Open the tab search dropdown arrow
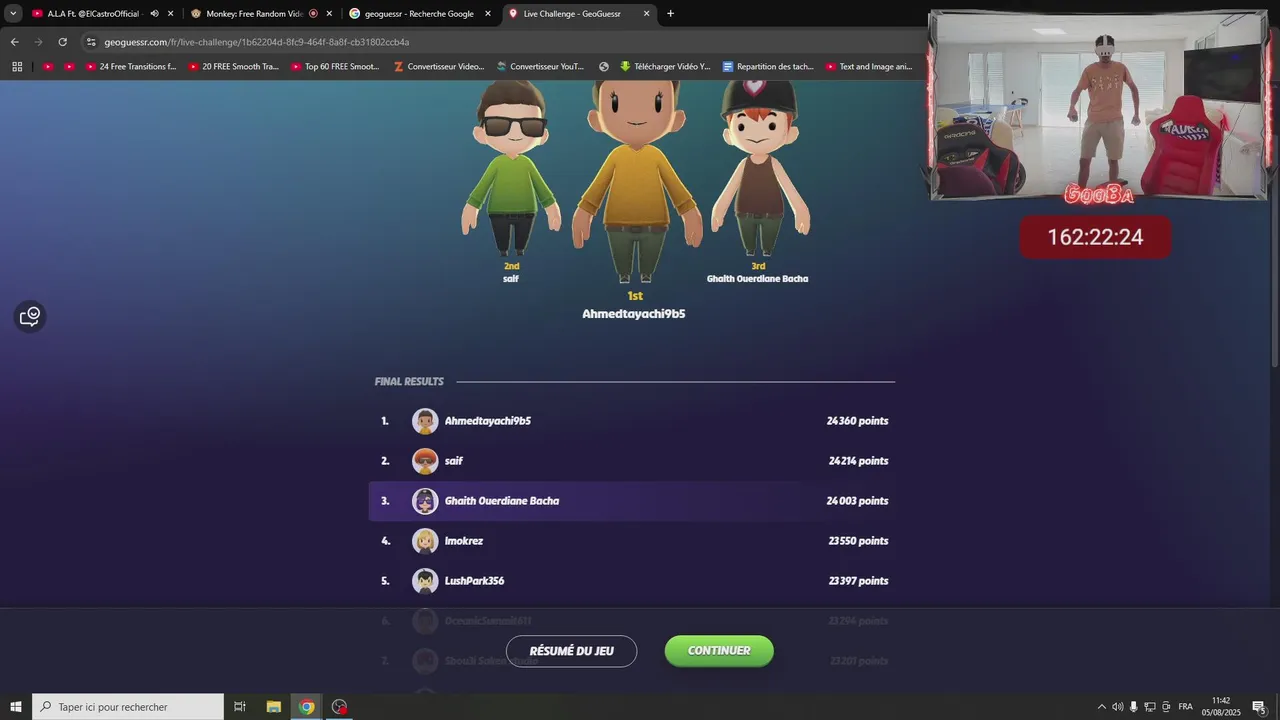 [x=13, y=14]
